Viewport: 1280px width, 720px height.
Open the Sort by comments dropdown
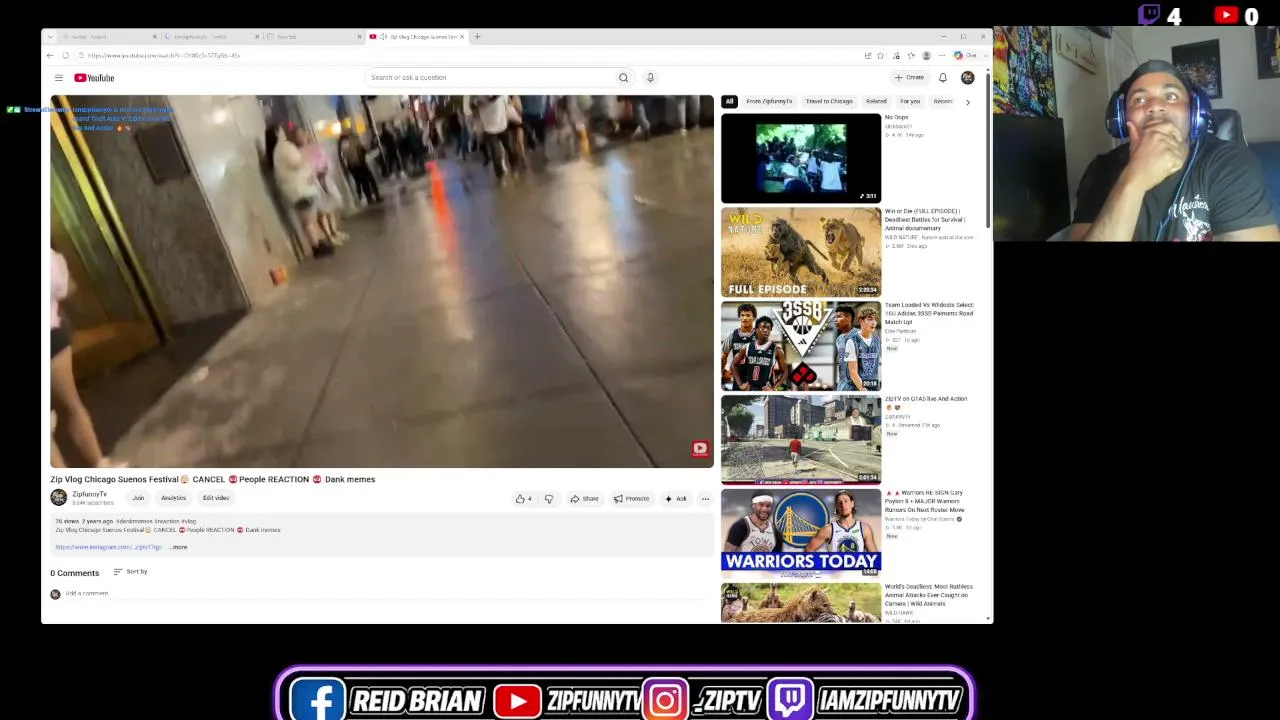[x=131, y=572]
